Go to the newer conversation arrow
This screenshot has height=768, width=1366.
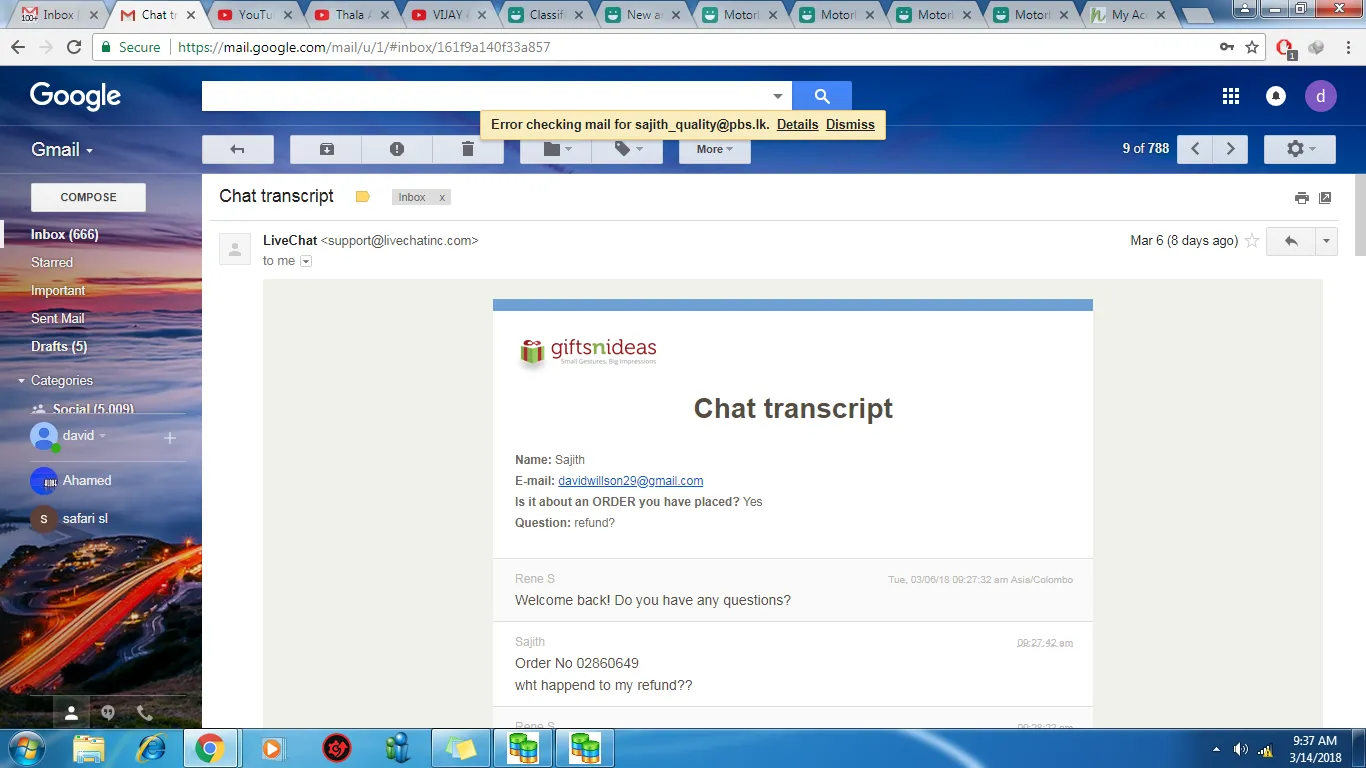tap(1195, 149)
